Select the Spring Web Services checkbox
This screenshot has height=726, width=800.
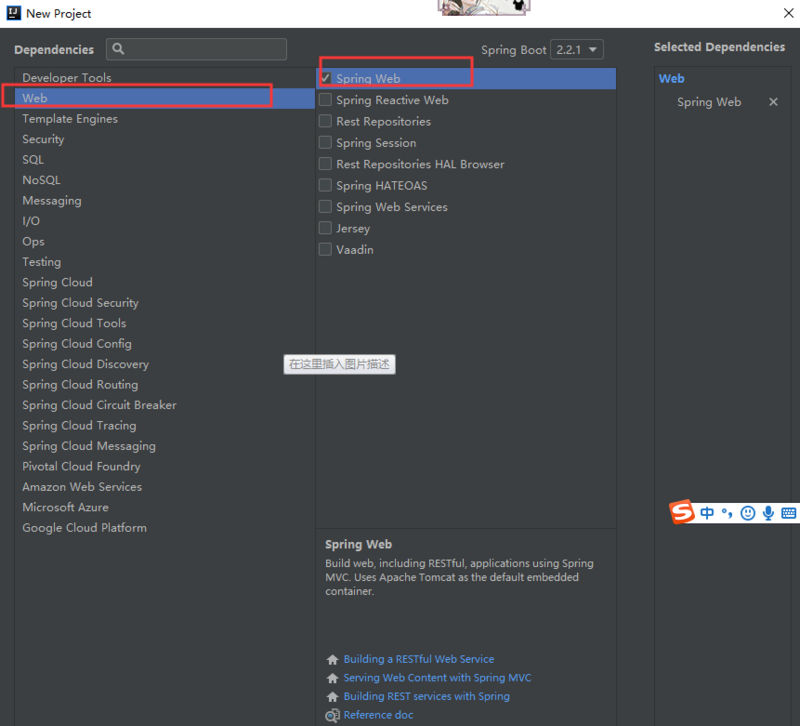click(326, 207)
